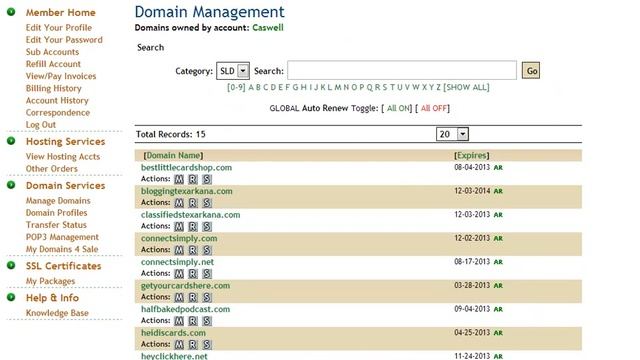Open the Caswell account name link
This screenshot has width=640, height=360.
(268, 28)
